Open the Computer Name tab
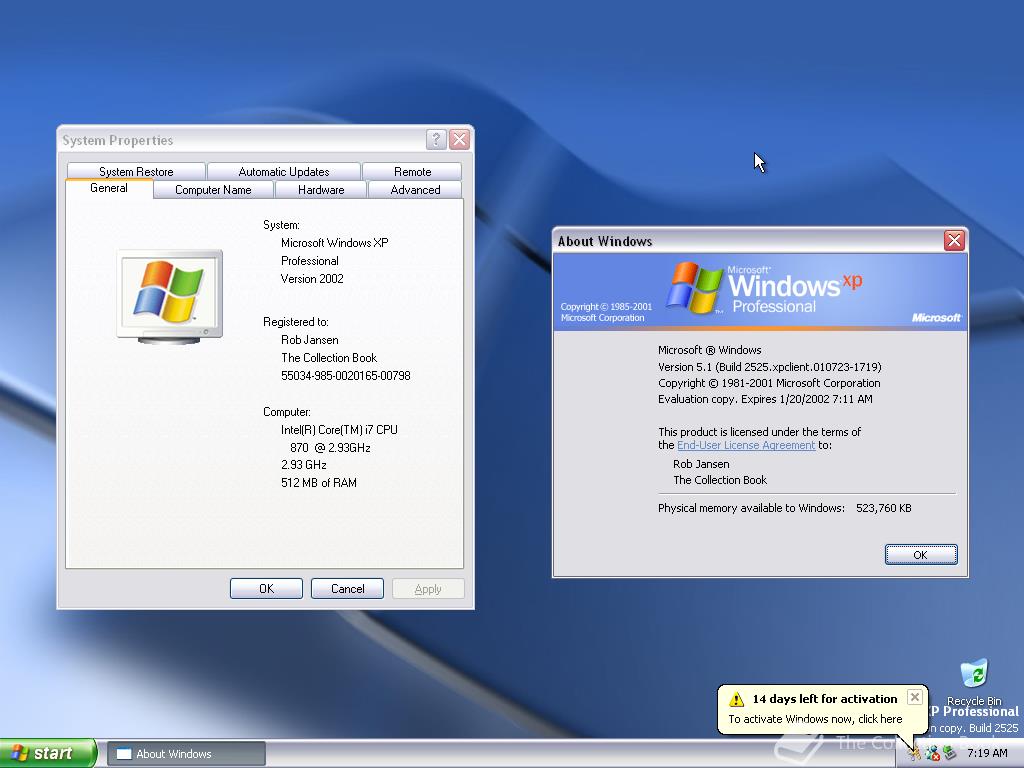Image resolution: width=1024 pixels, height=768 pixels. 213,189
